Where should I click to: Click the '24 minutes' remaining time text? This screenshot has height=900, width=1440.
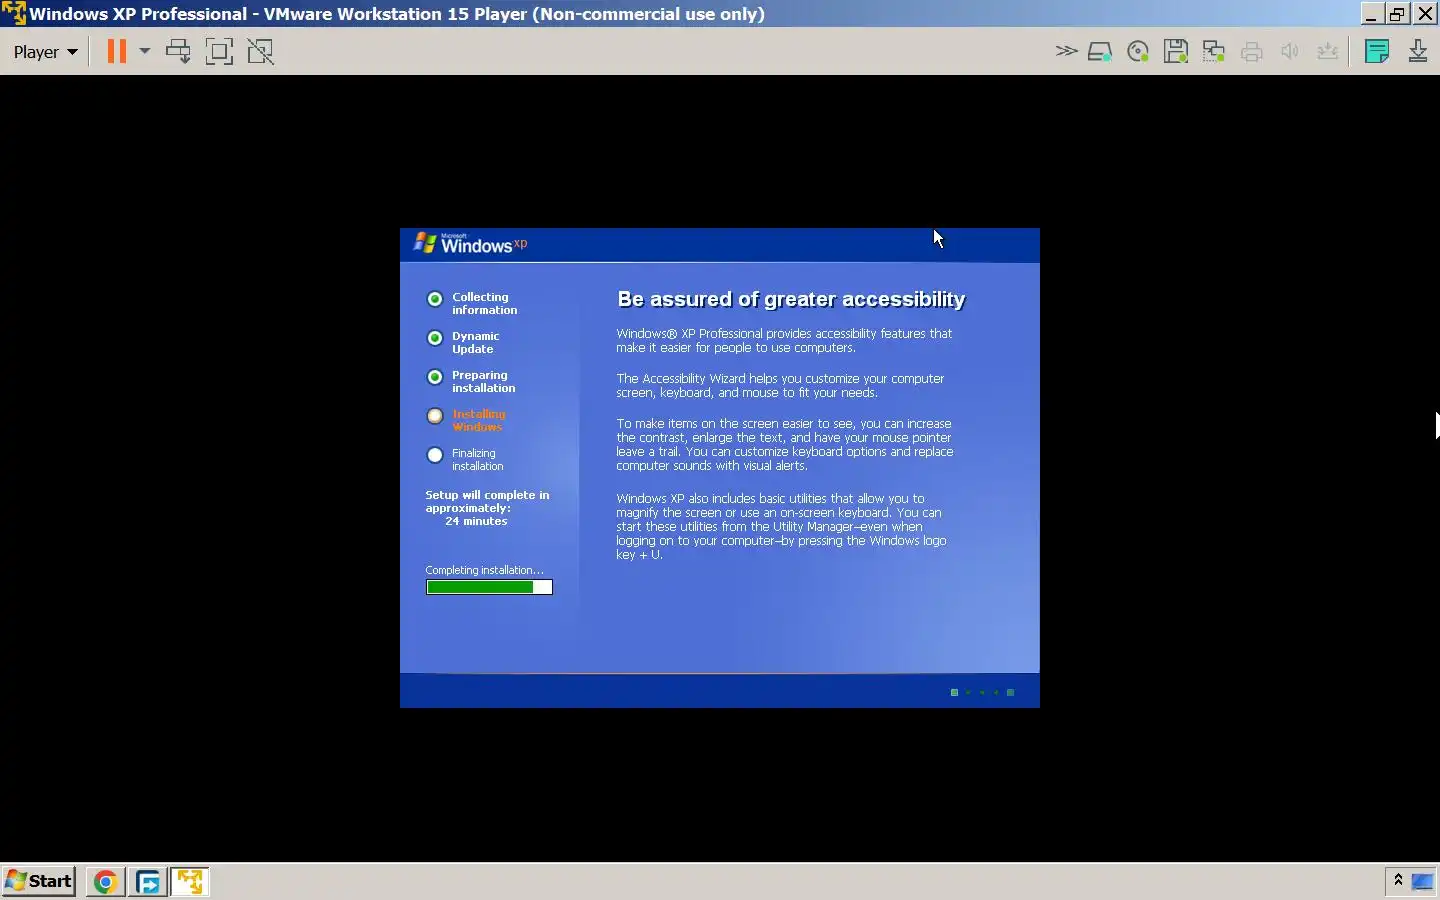point(476,521)
